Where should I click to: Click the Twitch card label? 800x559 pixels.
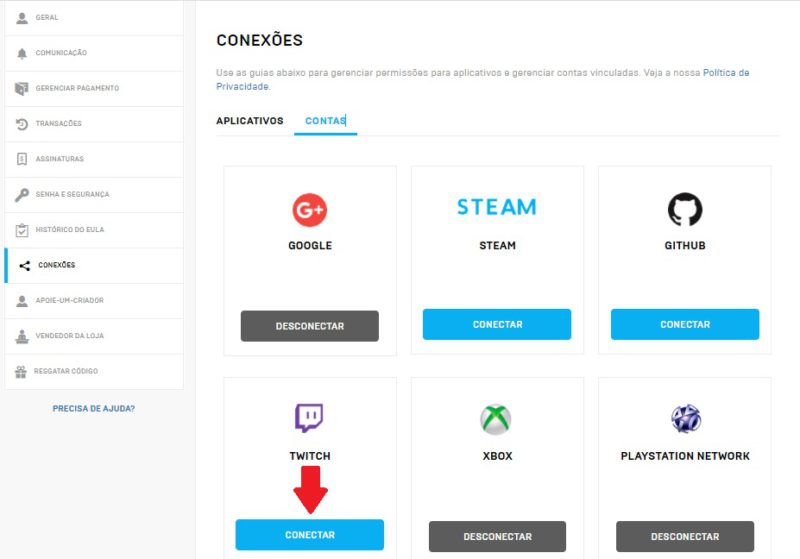310,456
